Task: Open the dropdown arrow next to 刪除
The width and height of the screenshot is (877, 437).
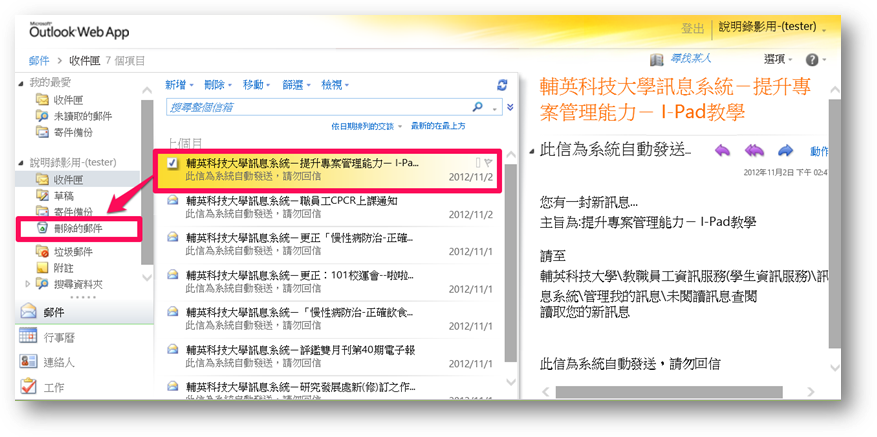Action: point(230,86)
